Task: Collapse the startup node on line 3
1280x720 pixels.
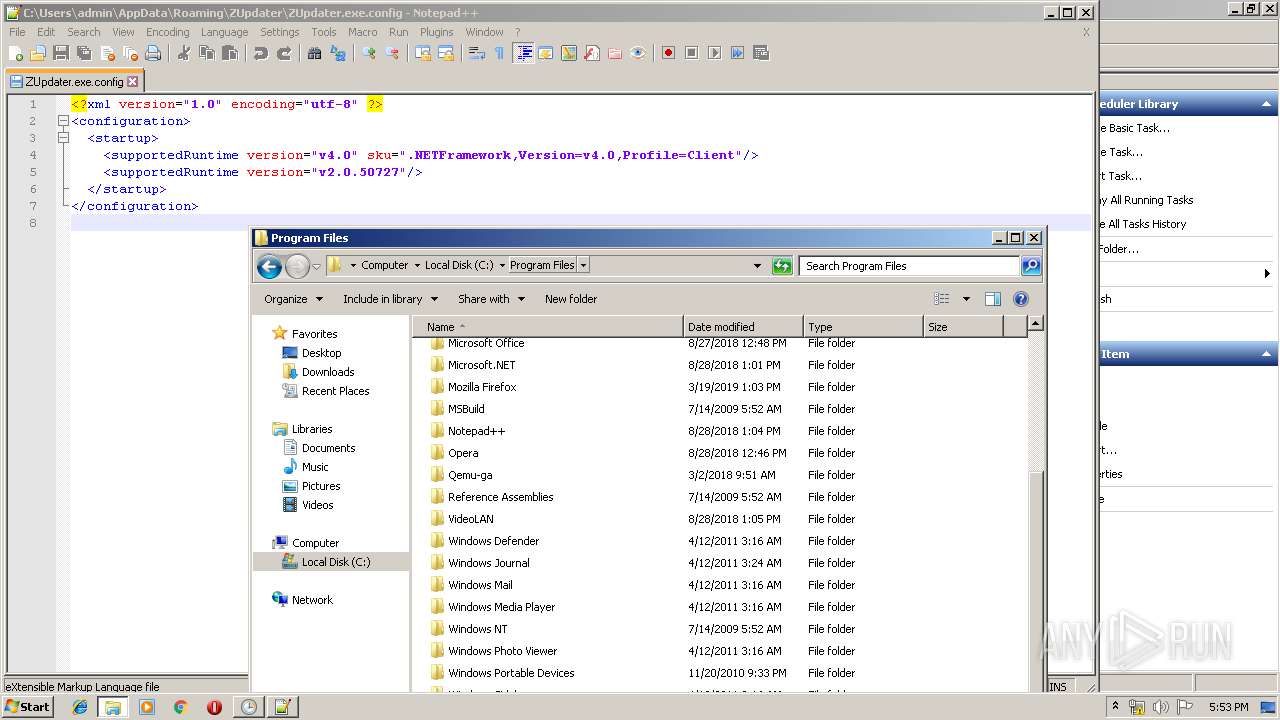Action: point(63,138)
